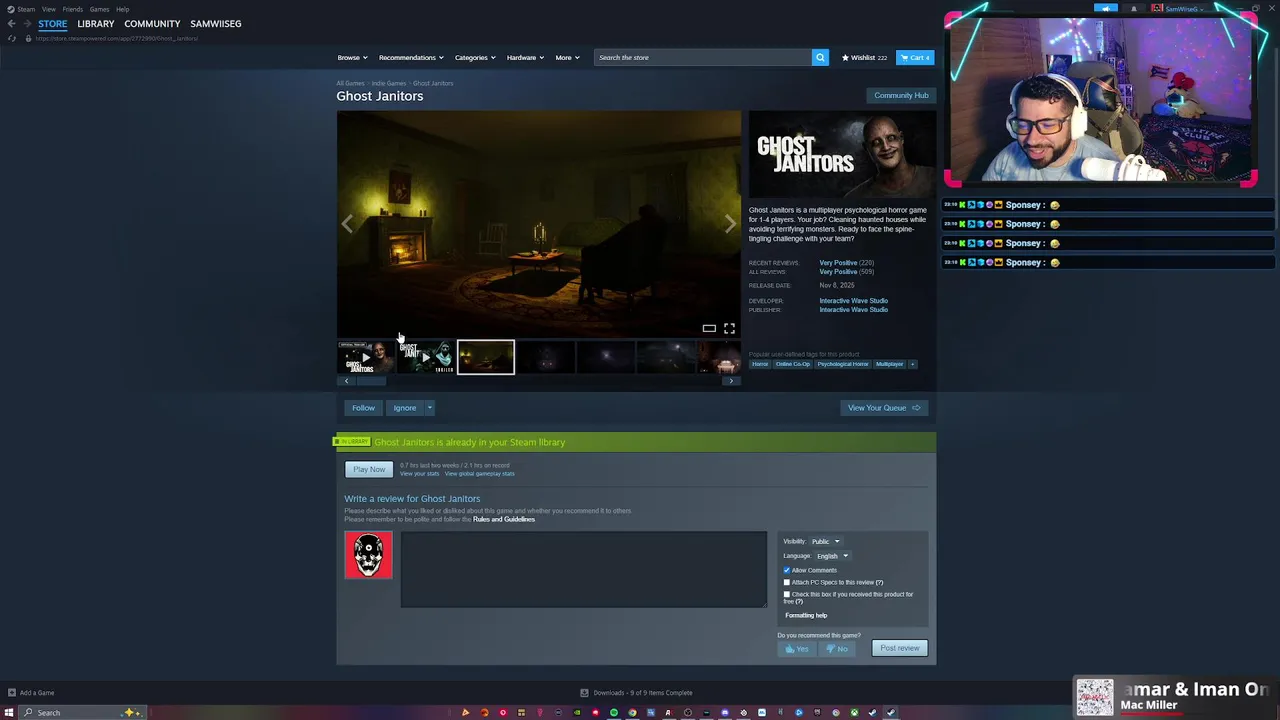
Task: Open the SAMWIISEG profile tab
Action: [x=216, y=23]
